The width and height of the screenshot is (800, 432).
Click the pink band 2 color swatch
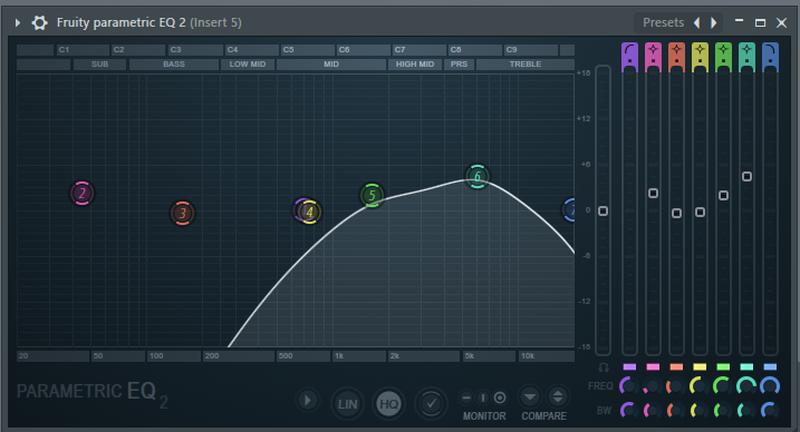coord(653,367)
